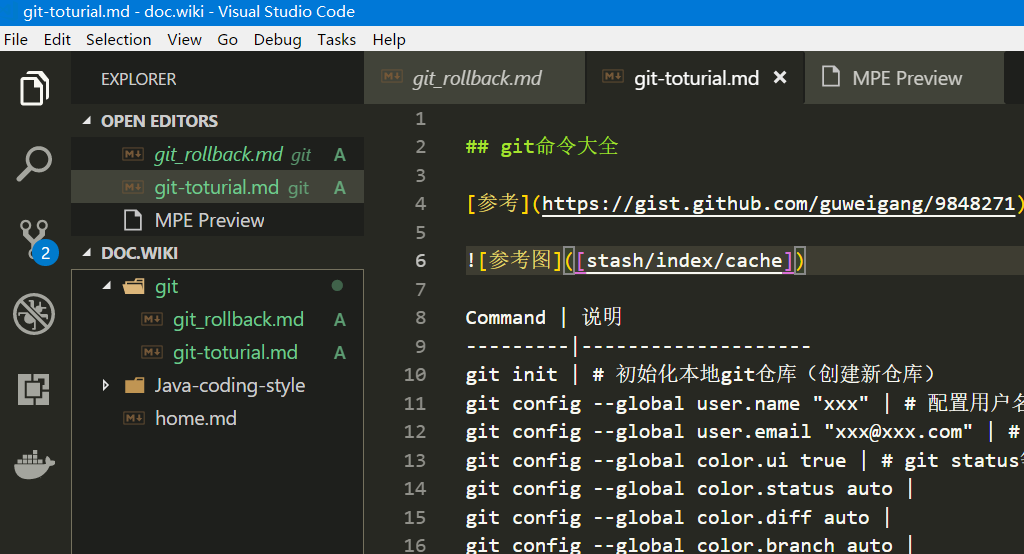Click the '## git命令大全' heading line

[542, 146]
